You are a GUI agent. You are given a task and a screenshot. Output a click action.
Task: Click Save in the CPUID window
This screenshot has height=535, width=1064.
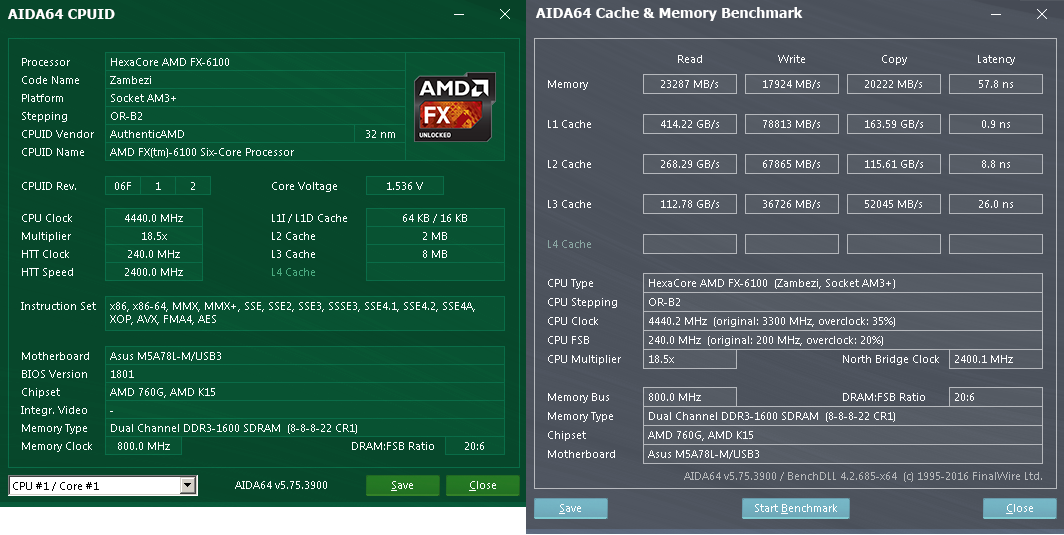402,486
